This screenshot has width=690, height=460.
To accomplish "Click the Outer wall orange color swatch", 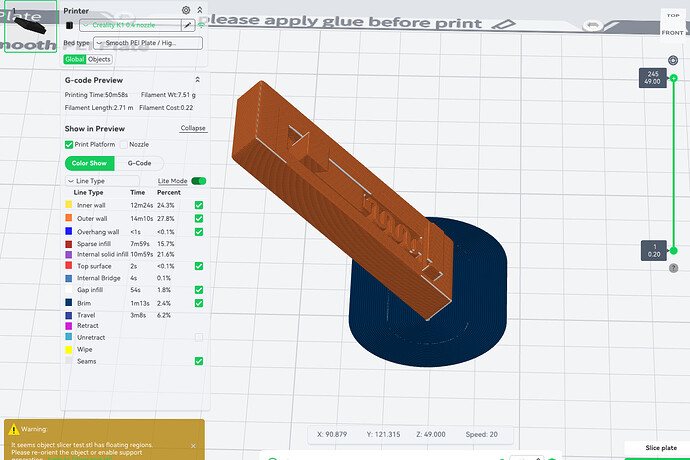I will 67,217.
